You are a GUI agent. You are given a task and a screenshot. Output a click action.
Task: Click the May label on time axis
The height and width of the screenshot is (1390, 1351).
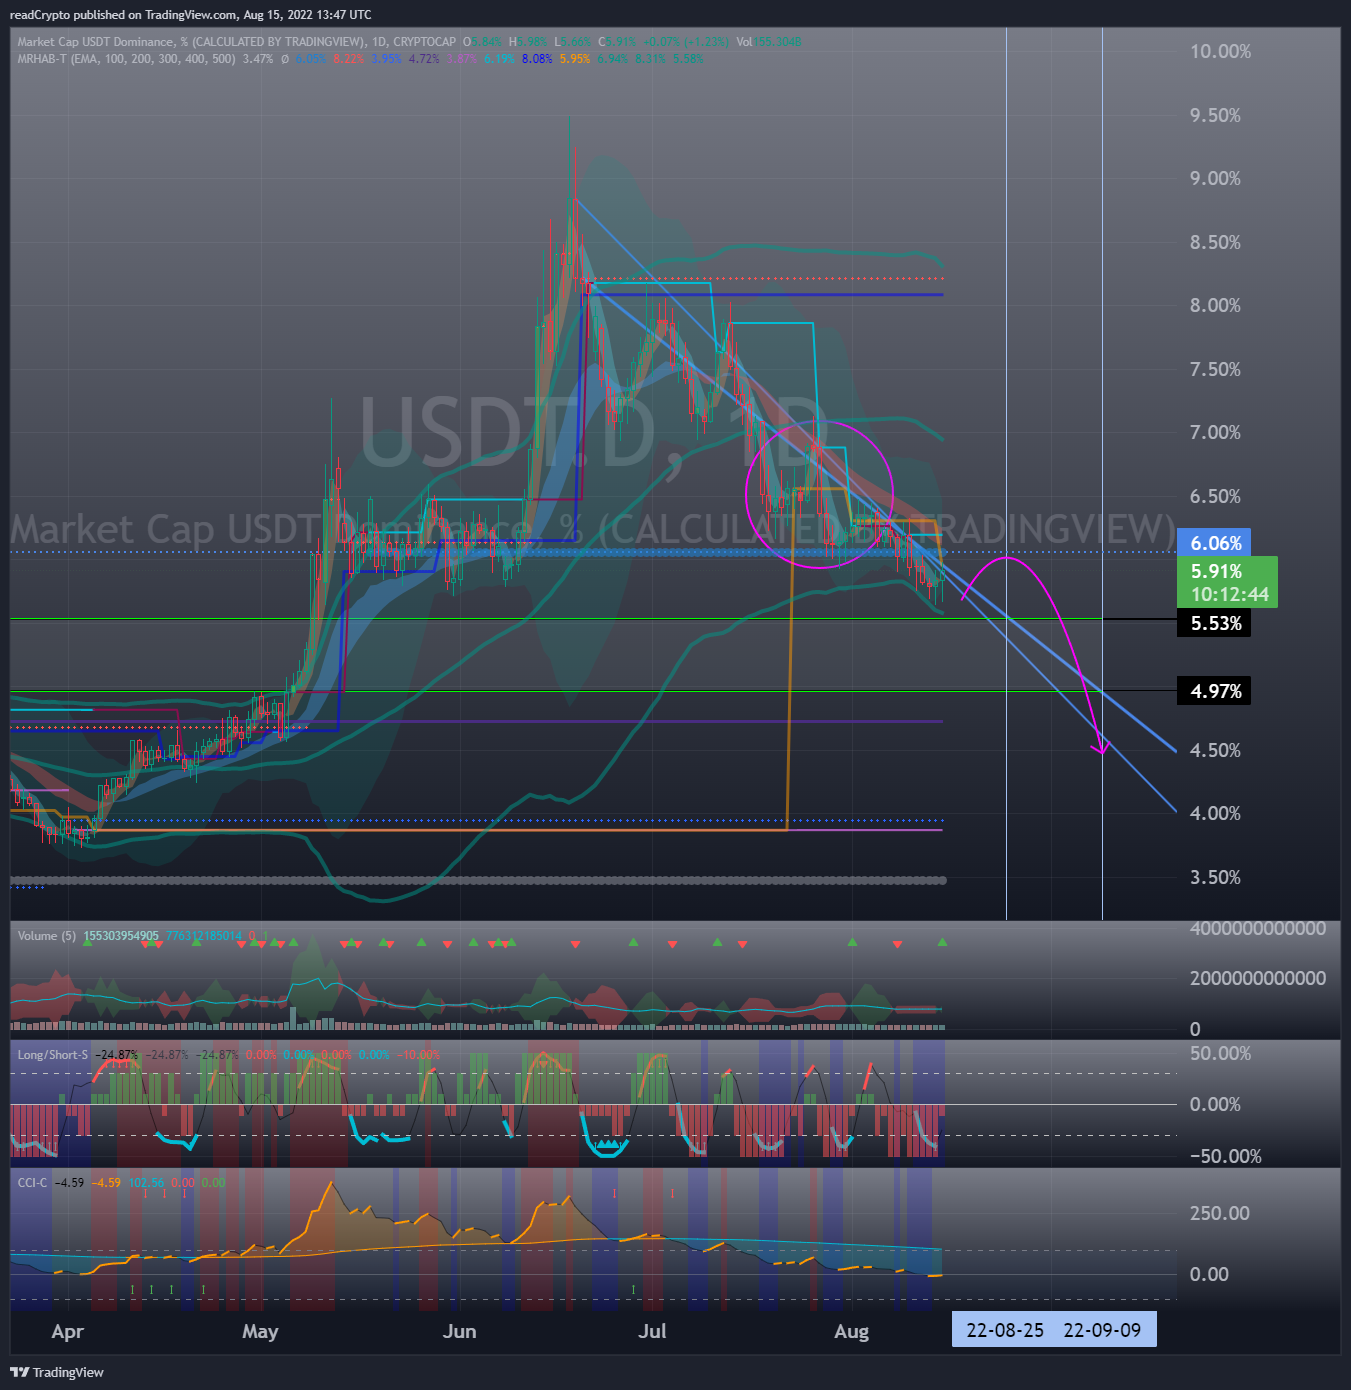pyautogui.click(x=260, y=1331)
